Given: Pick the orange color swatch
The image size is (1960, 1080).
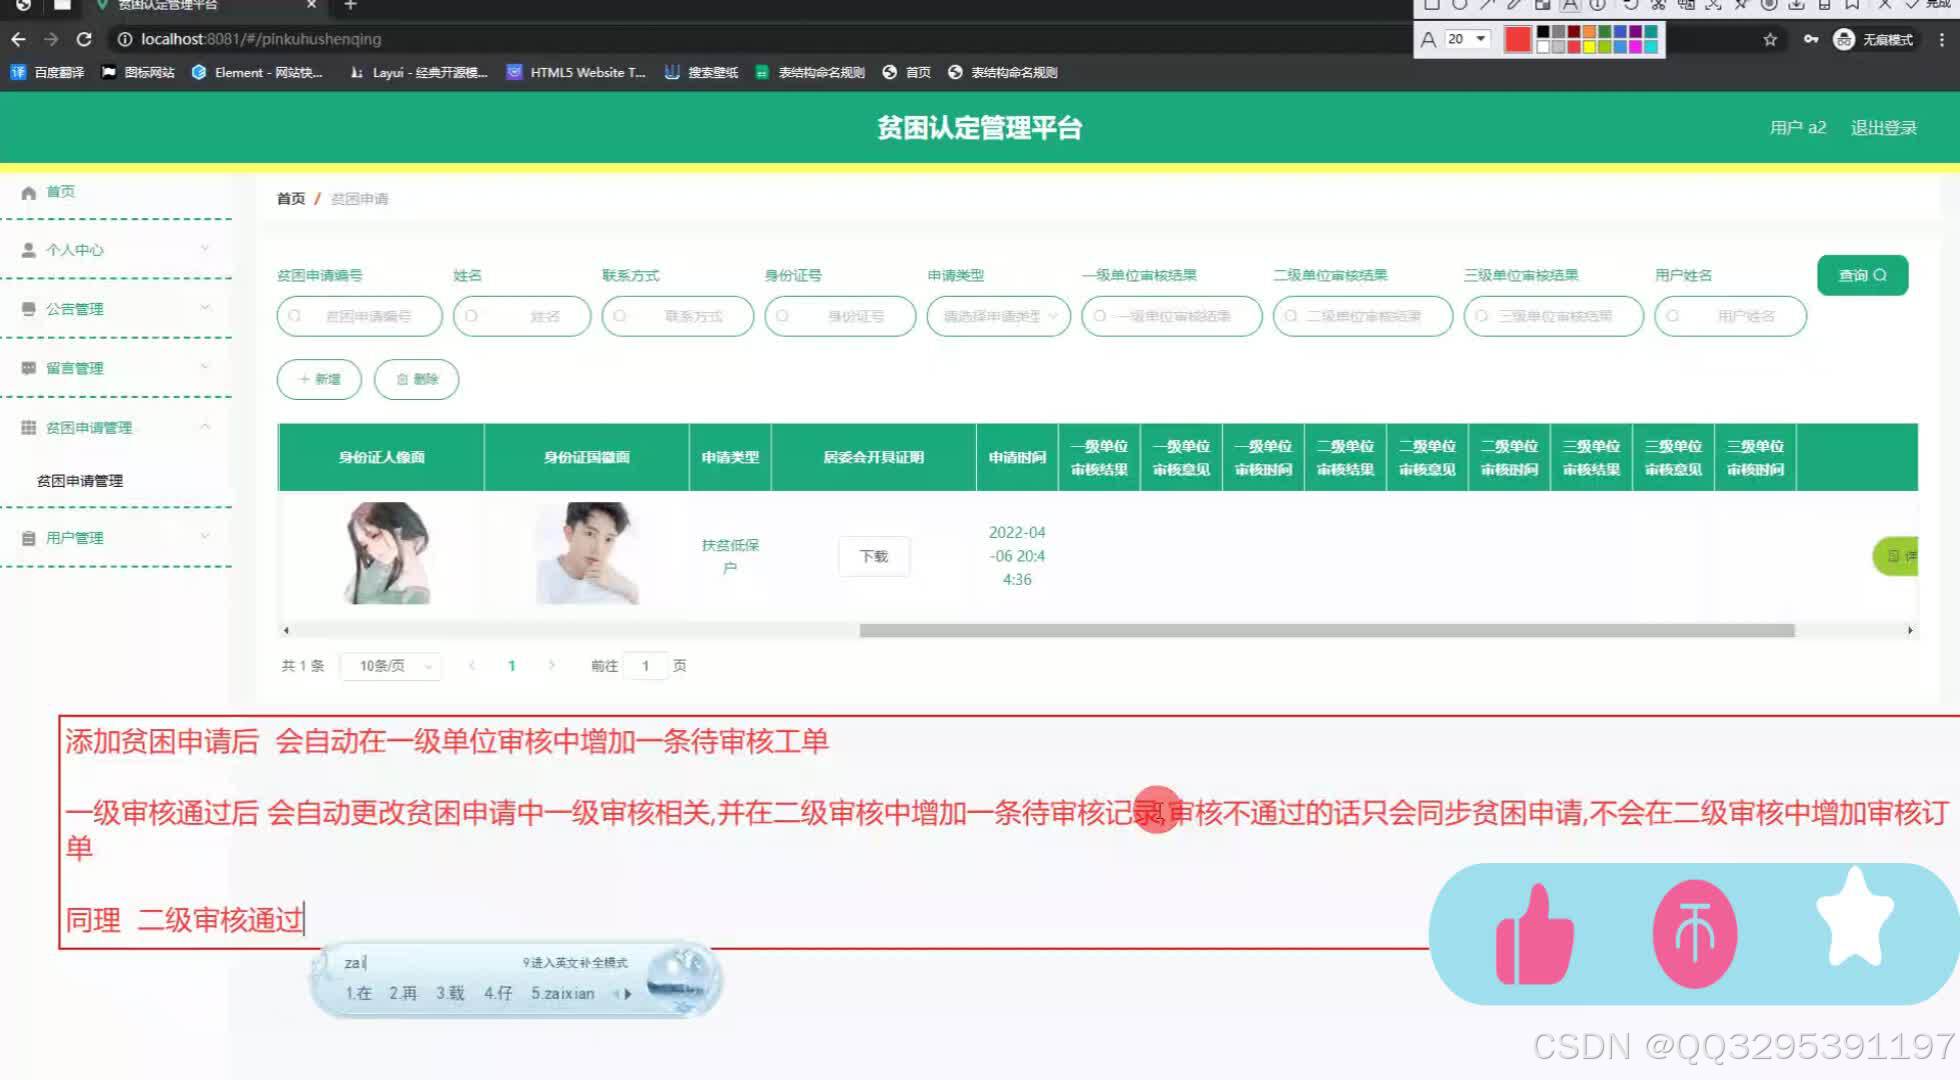Looking at the screenshot, I should 1589,32.
